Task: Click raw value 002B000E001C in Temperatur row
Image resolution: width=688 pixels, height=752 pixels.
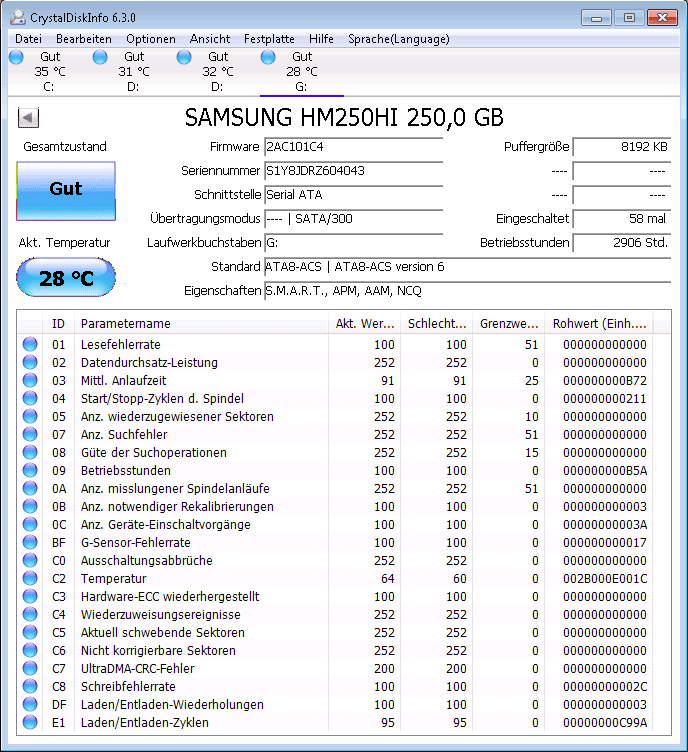Action: [605, 578]
